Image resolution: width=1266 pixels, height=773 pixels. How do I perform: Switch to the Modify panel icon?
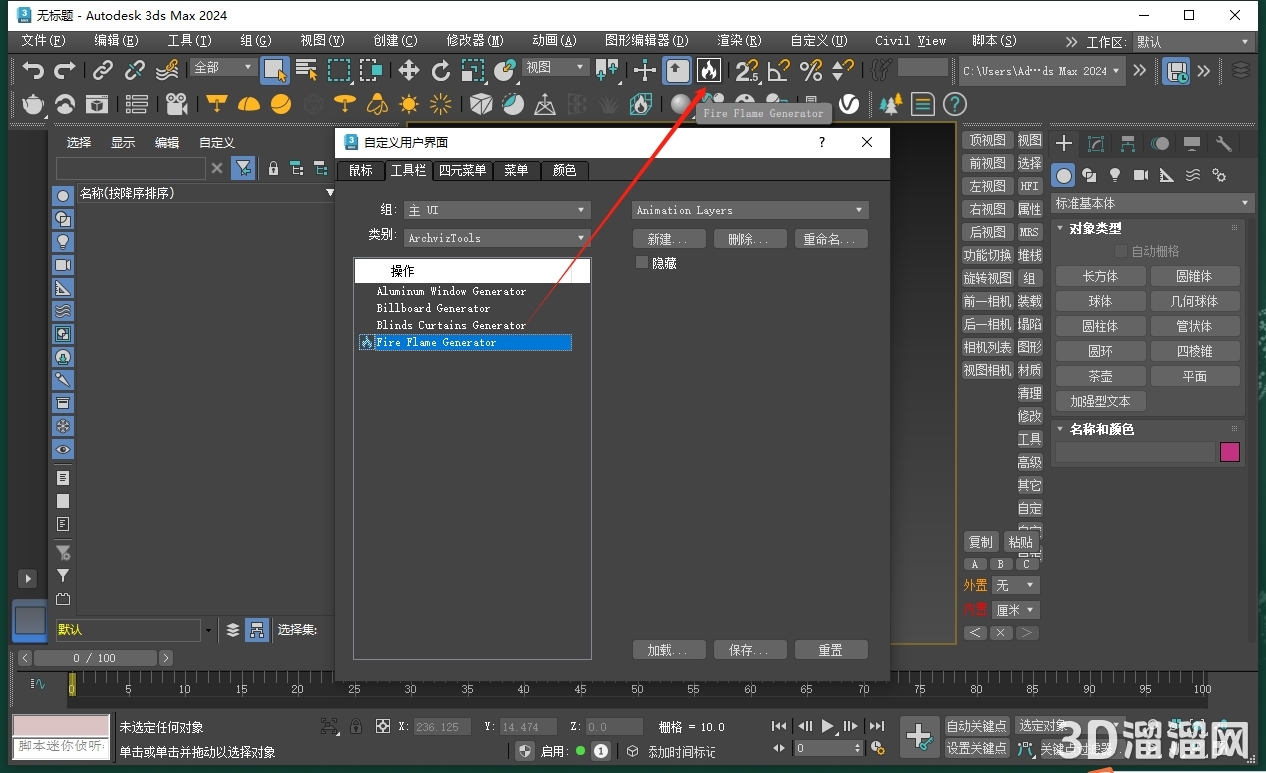click(x=1096, y=144)
